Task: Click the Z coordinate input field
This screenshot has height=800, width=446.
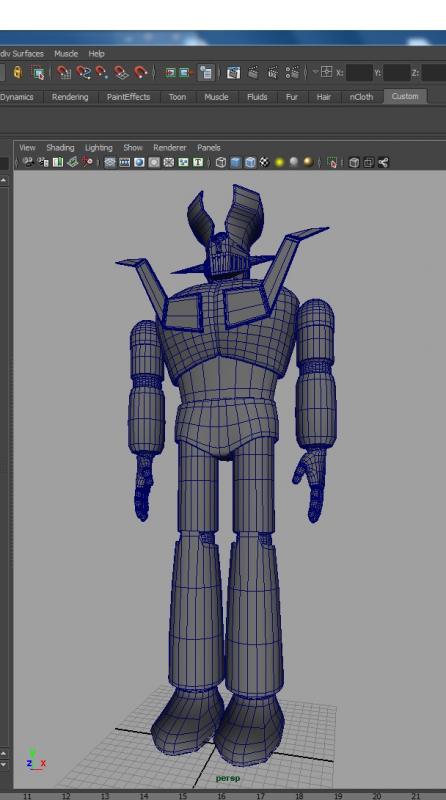Action: 434,73
